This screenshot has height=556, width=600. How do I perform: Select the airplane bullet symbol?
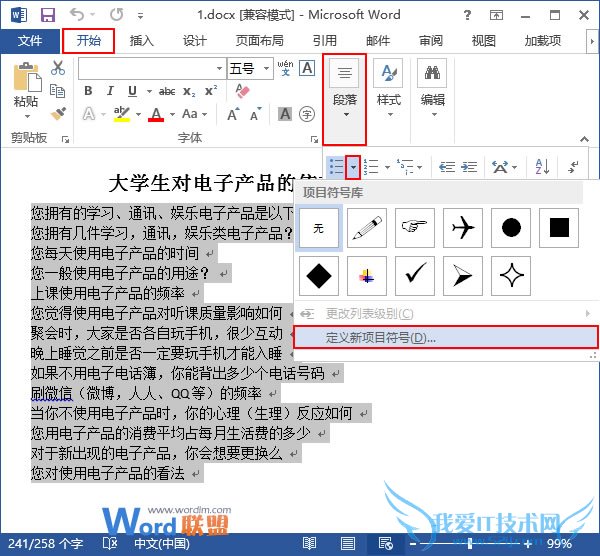(463, 228)
